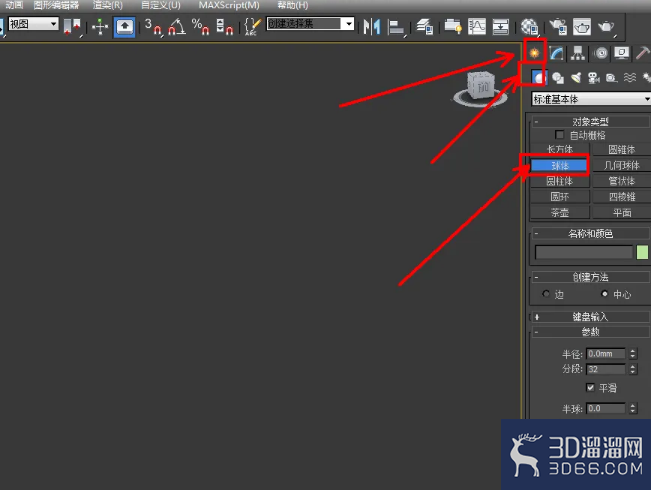Select the 边 creation method radio

point(546,294)
